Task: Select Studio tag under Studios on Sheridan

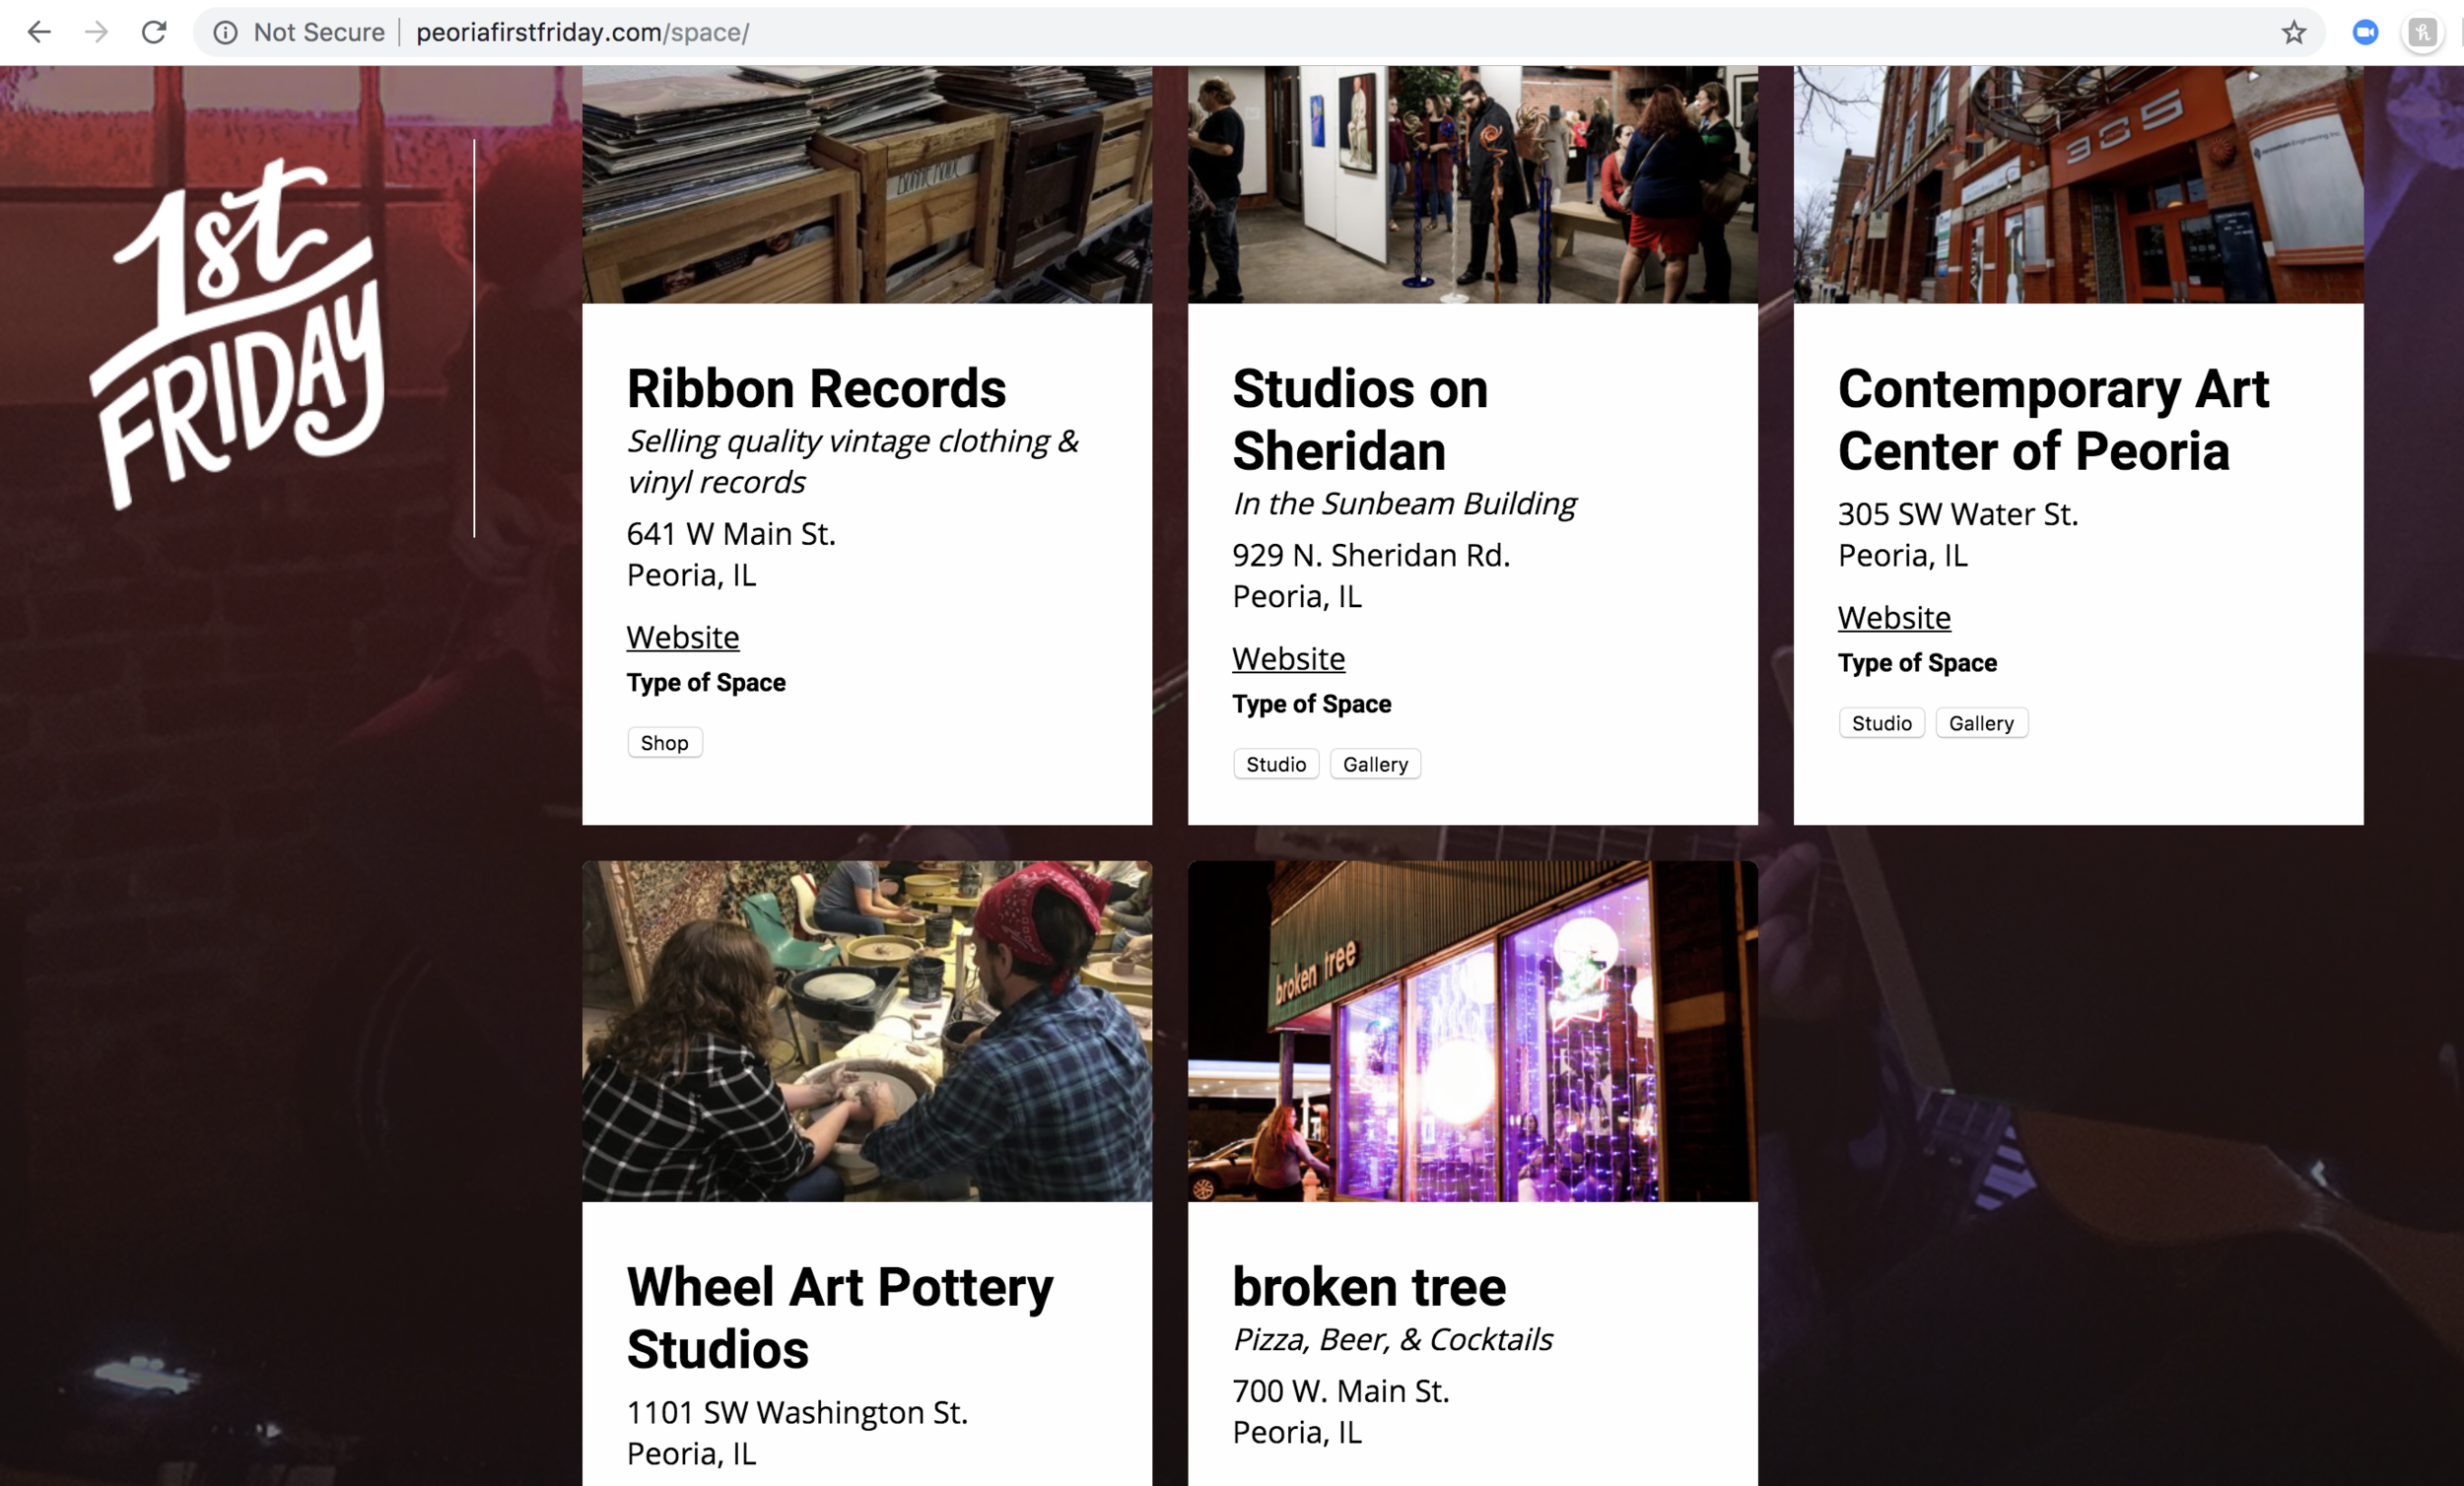Action: (1275, 764)
